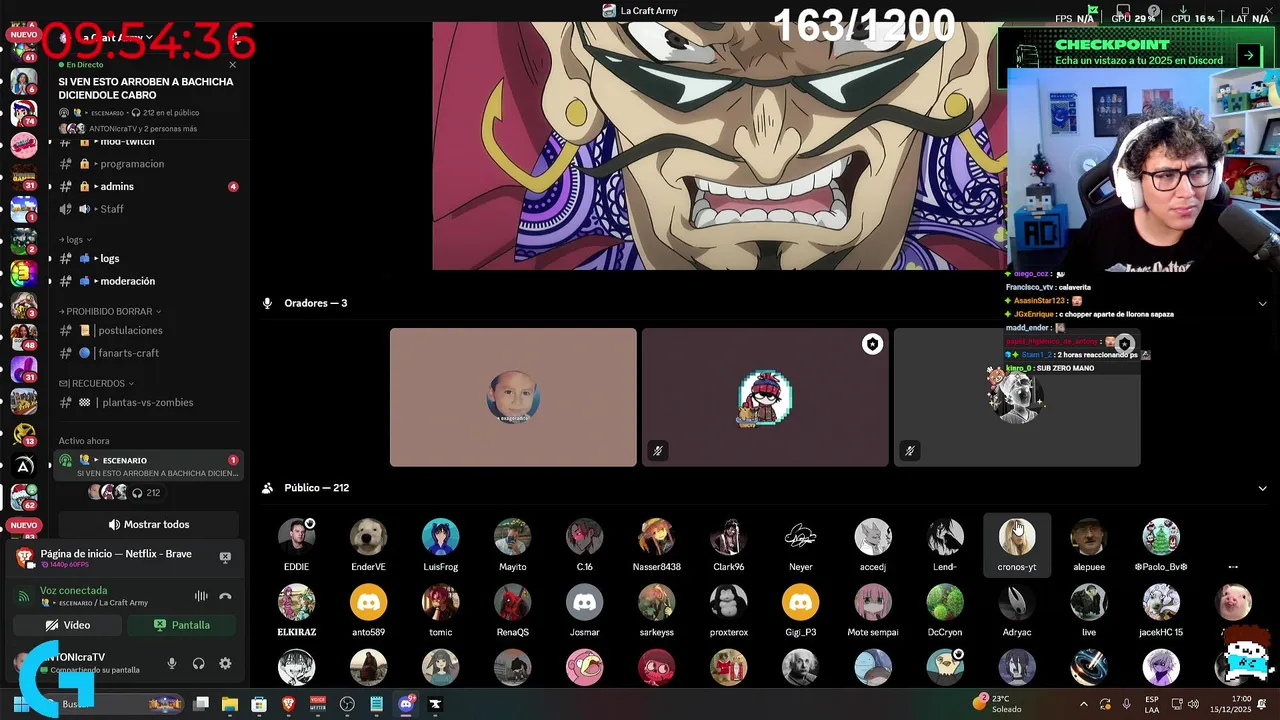Toggle the Vídeo camera button

[x=68, y=625]
